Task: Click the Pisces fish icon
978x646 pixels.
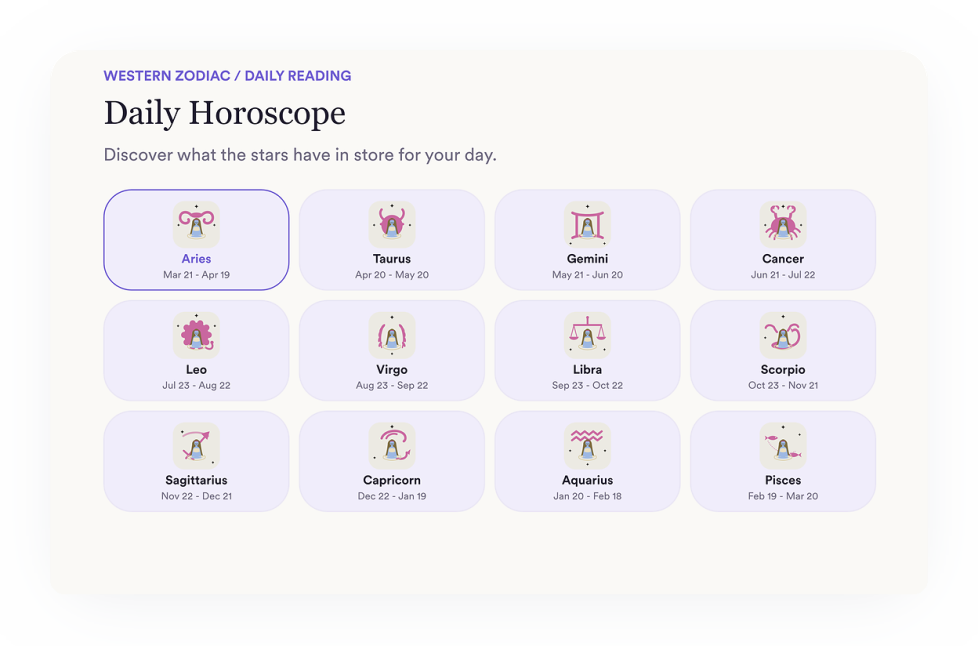Action: (x=783, y=446)
